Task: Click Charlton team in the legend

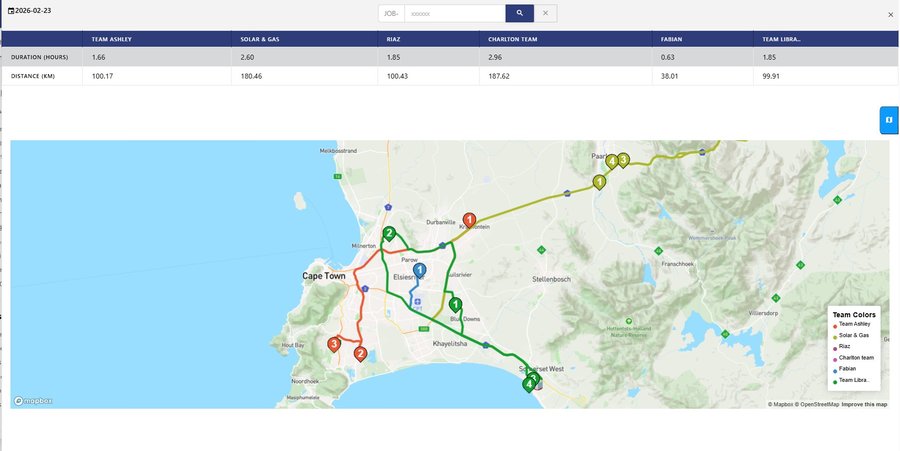Action: coord(856,357)
